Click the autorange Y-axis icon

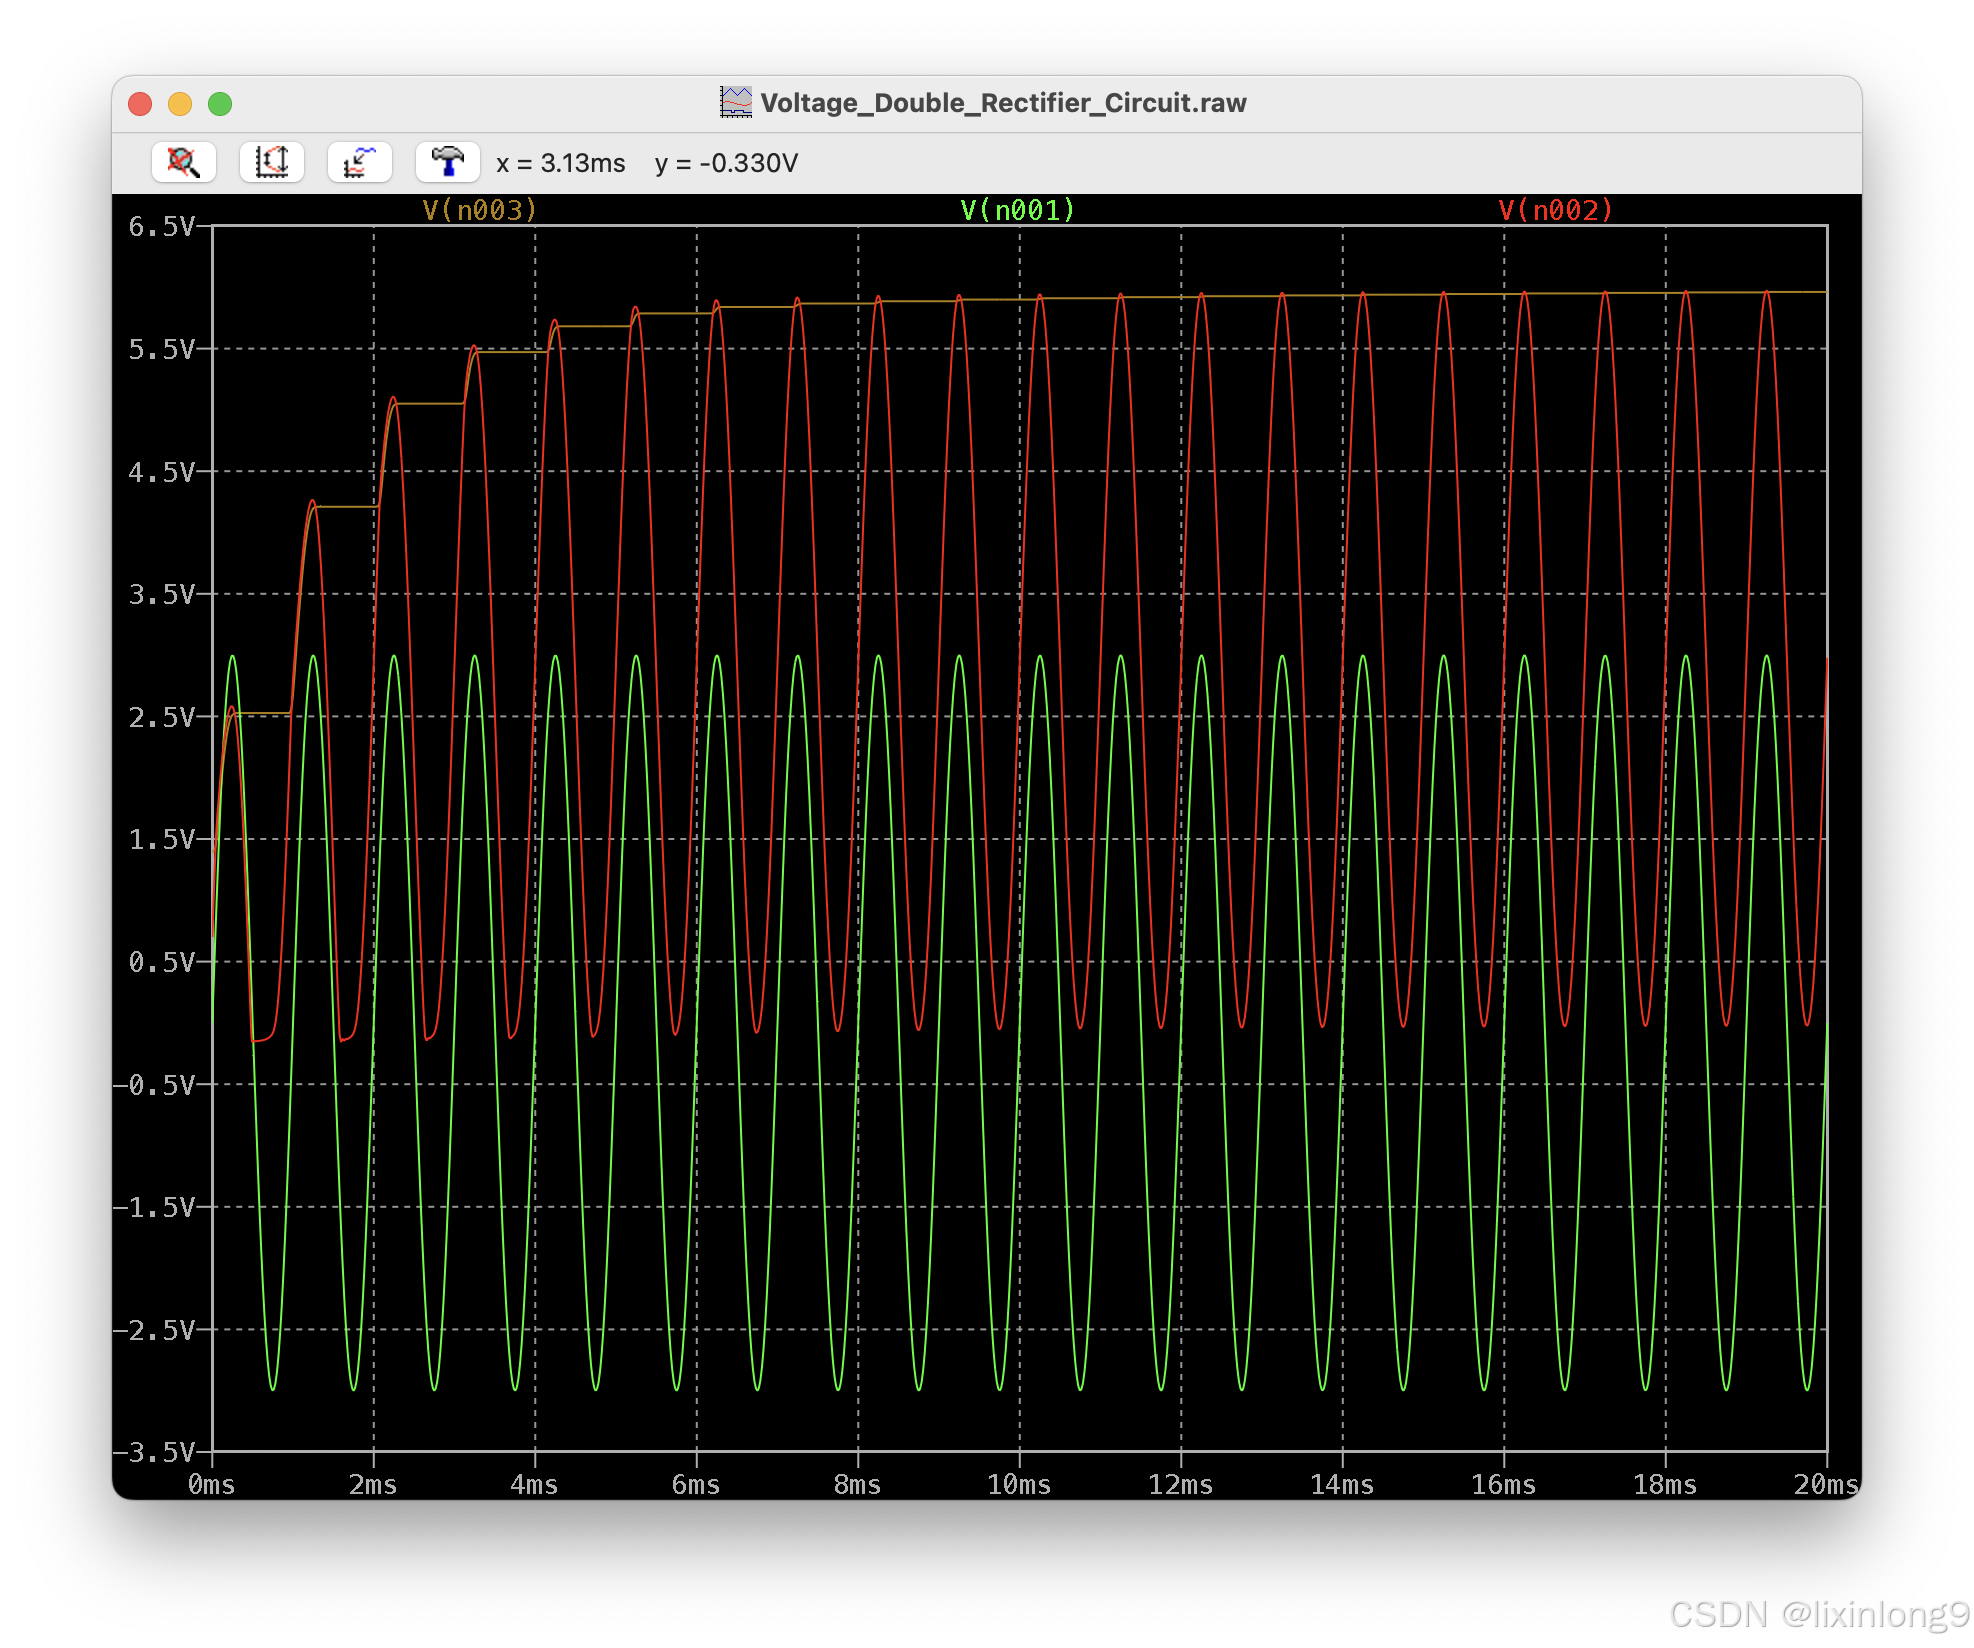[272, 162]
